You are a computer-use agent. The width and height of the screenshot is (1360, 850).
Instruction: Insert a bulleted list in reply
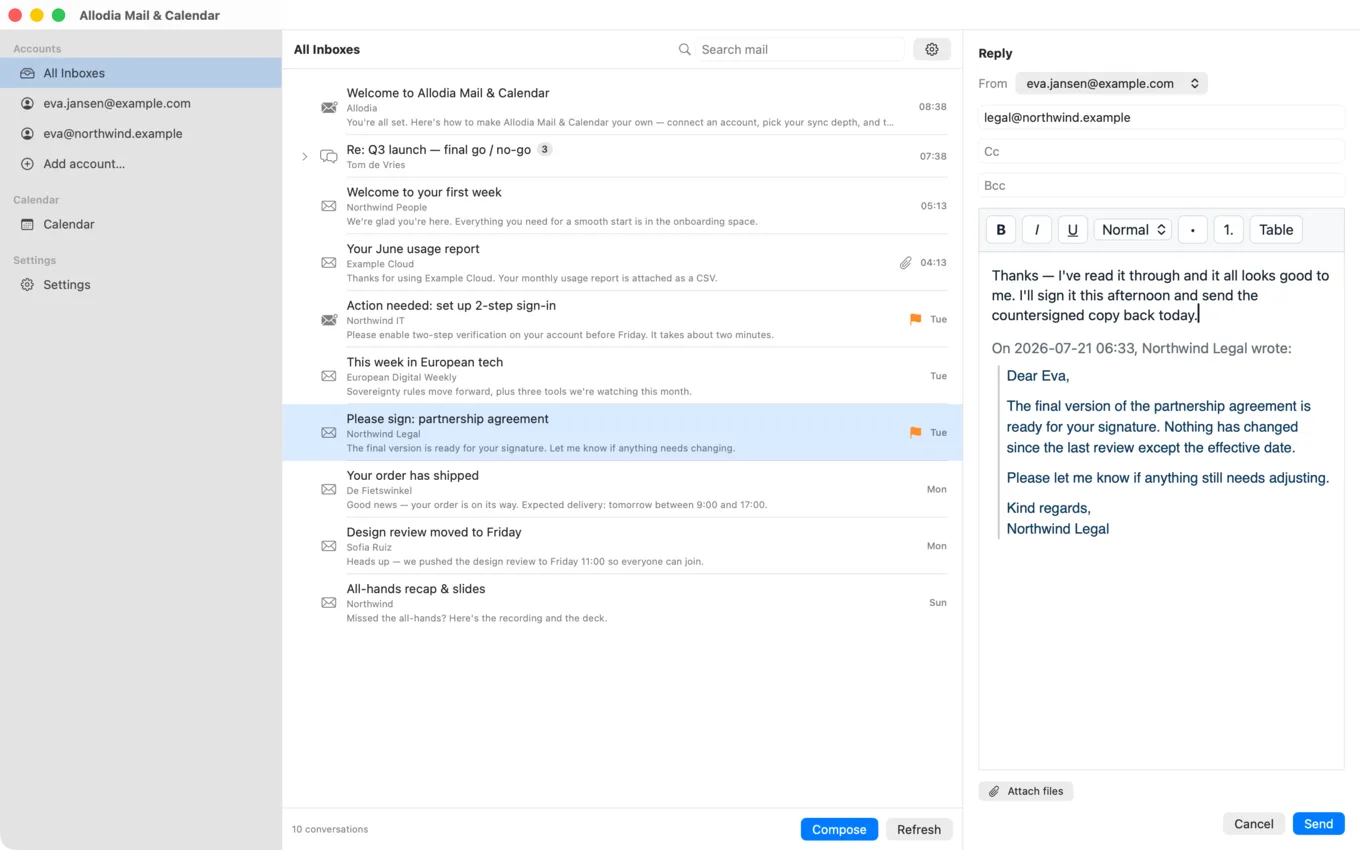coord(1193,230)
